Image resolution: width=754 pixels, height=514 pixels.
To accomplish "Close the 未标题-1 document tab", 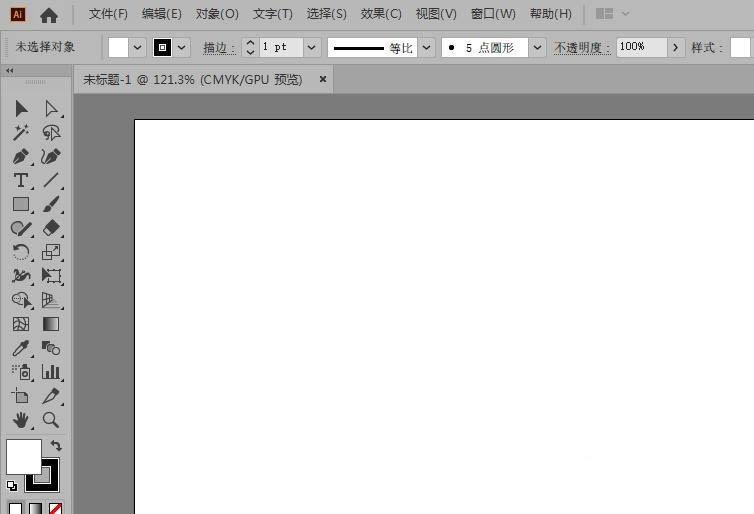I will 323,79.
